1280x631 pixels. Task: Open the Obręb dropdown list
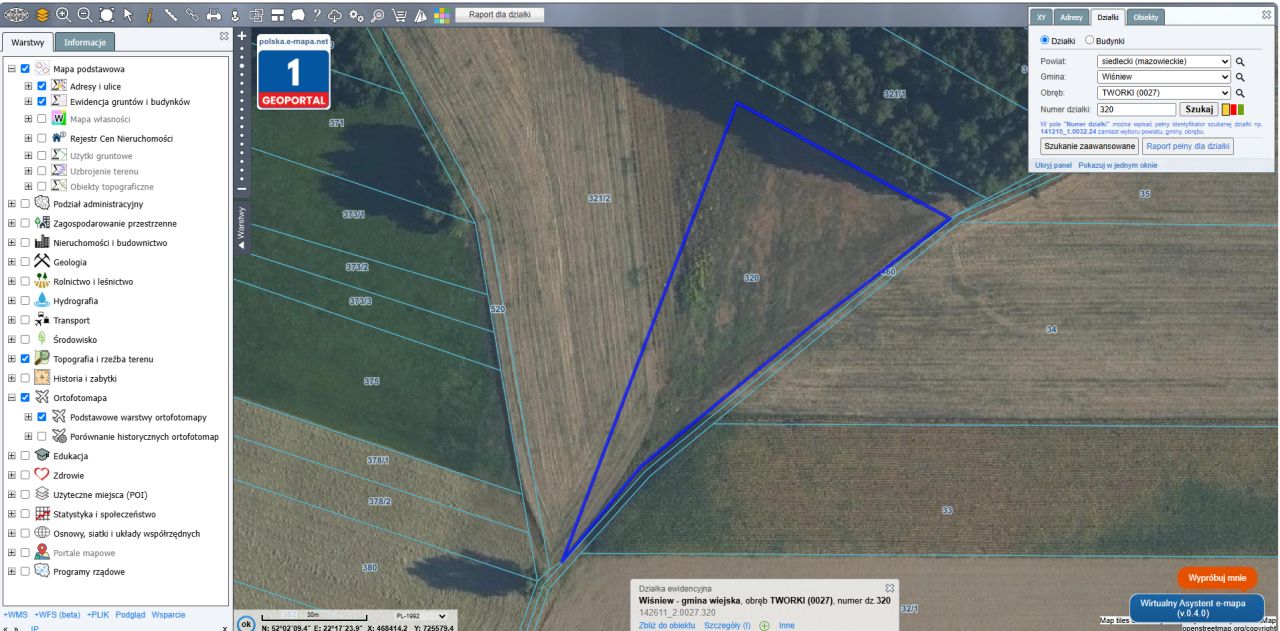(x=1163, y=93)
